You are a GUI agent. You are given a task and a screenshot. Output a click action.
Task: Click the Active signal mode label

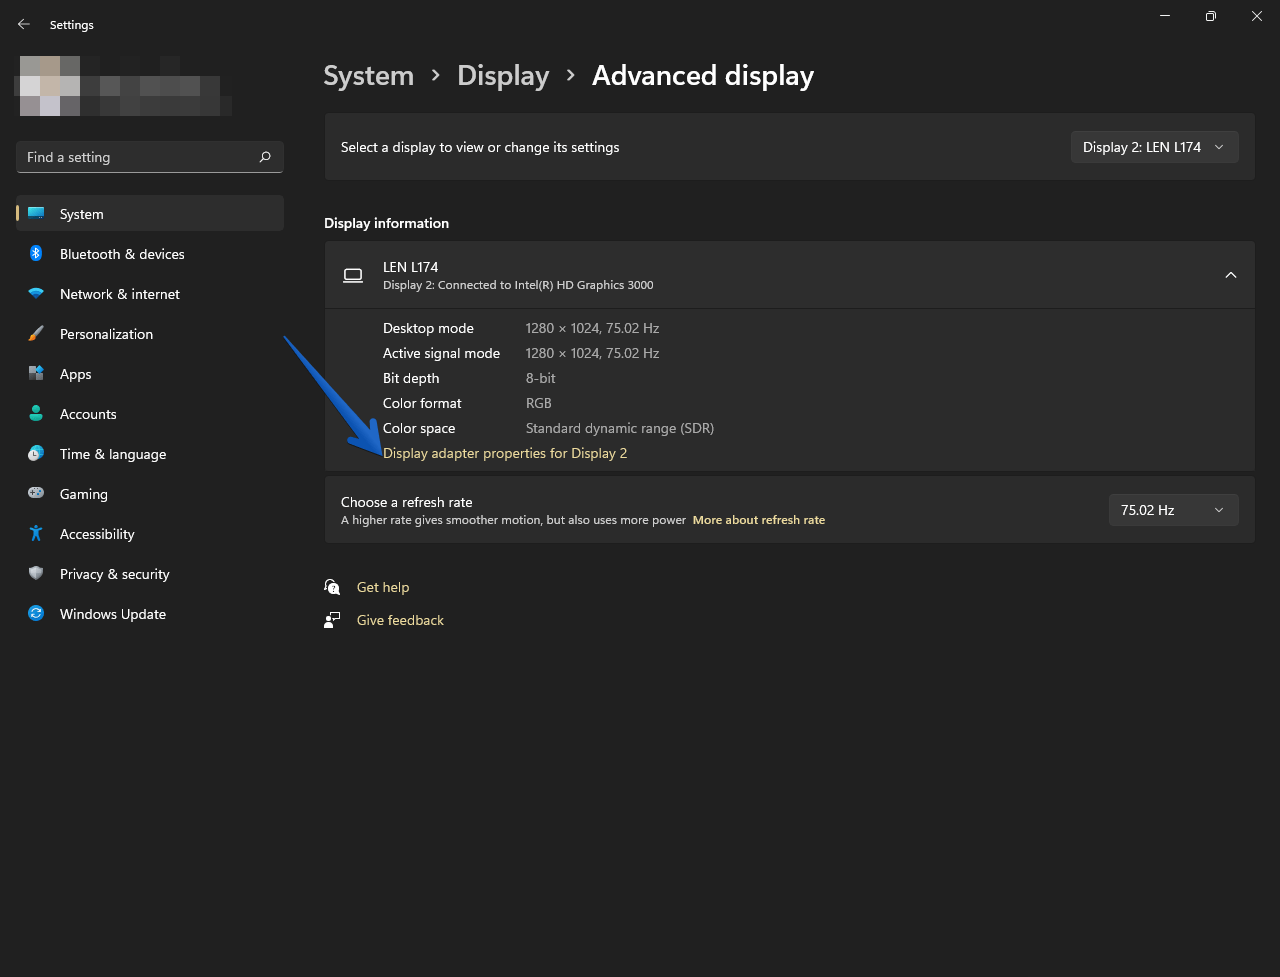click(x=441, y=353)
